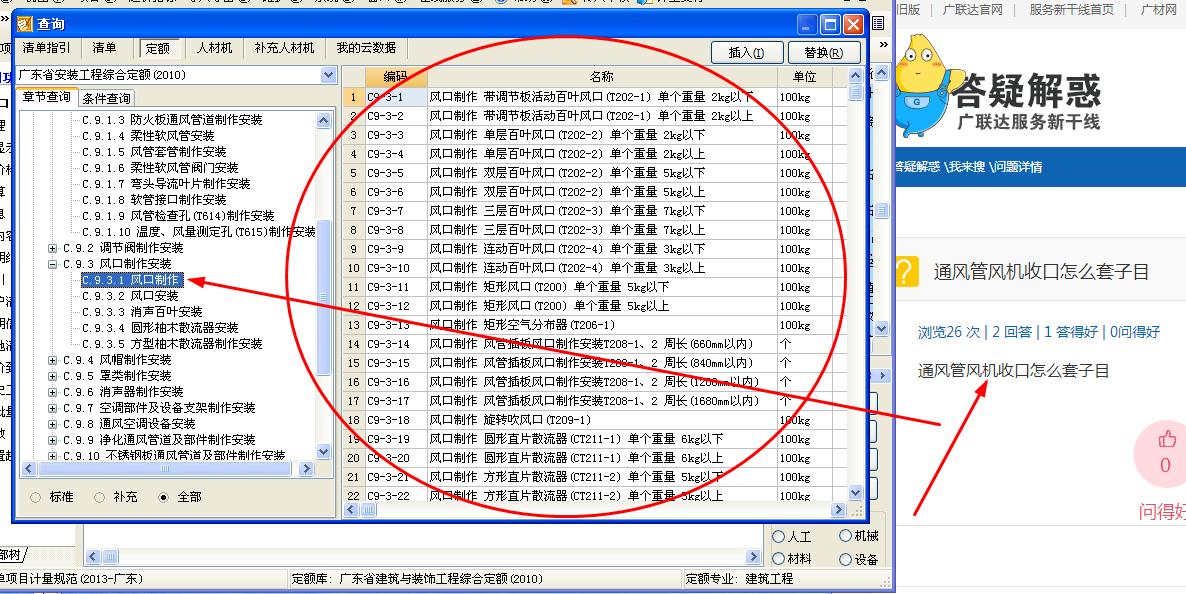Expand C.9.2 调节阀制作安装 node
The height and width of the screenshot is (594, 1186).
(52, 247)
